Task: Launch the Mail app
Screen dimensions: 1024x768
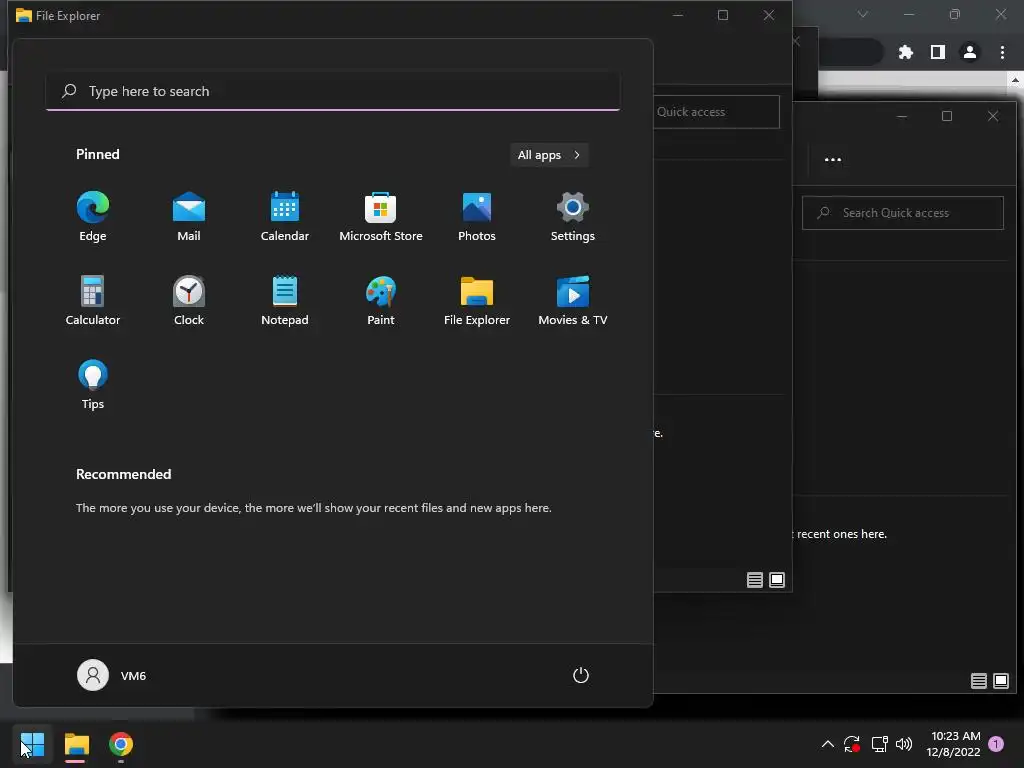Action: pyautogui.click(x=189, y=217)
